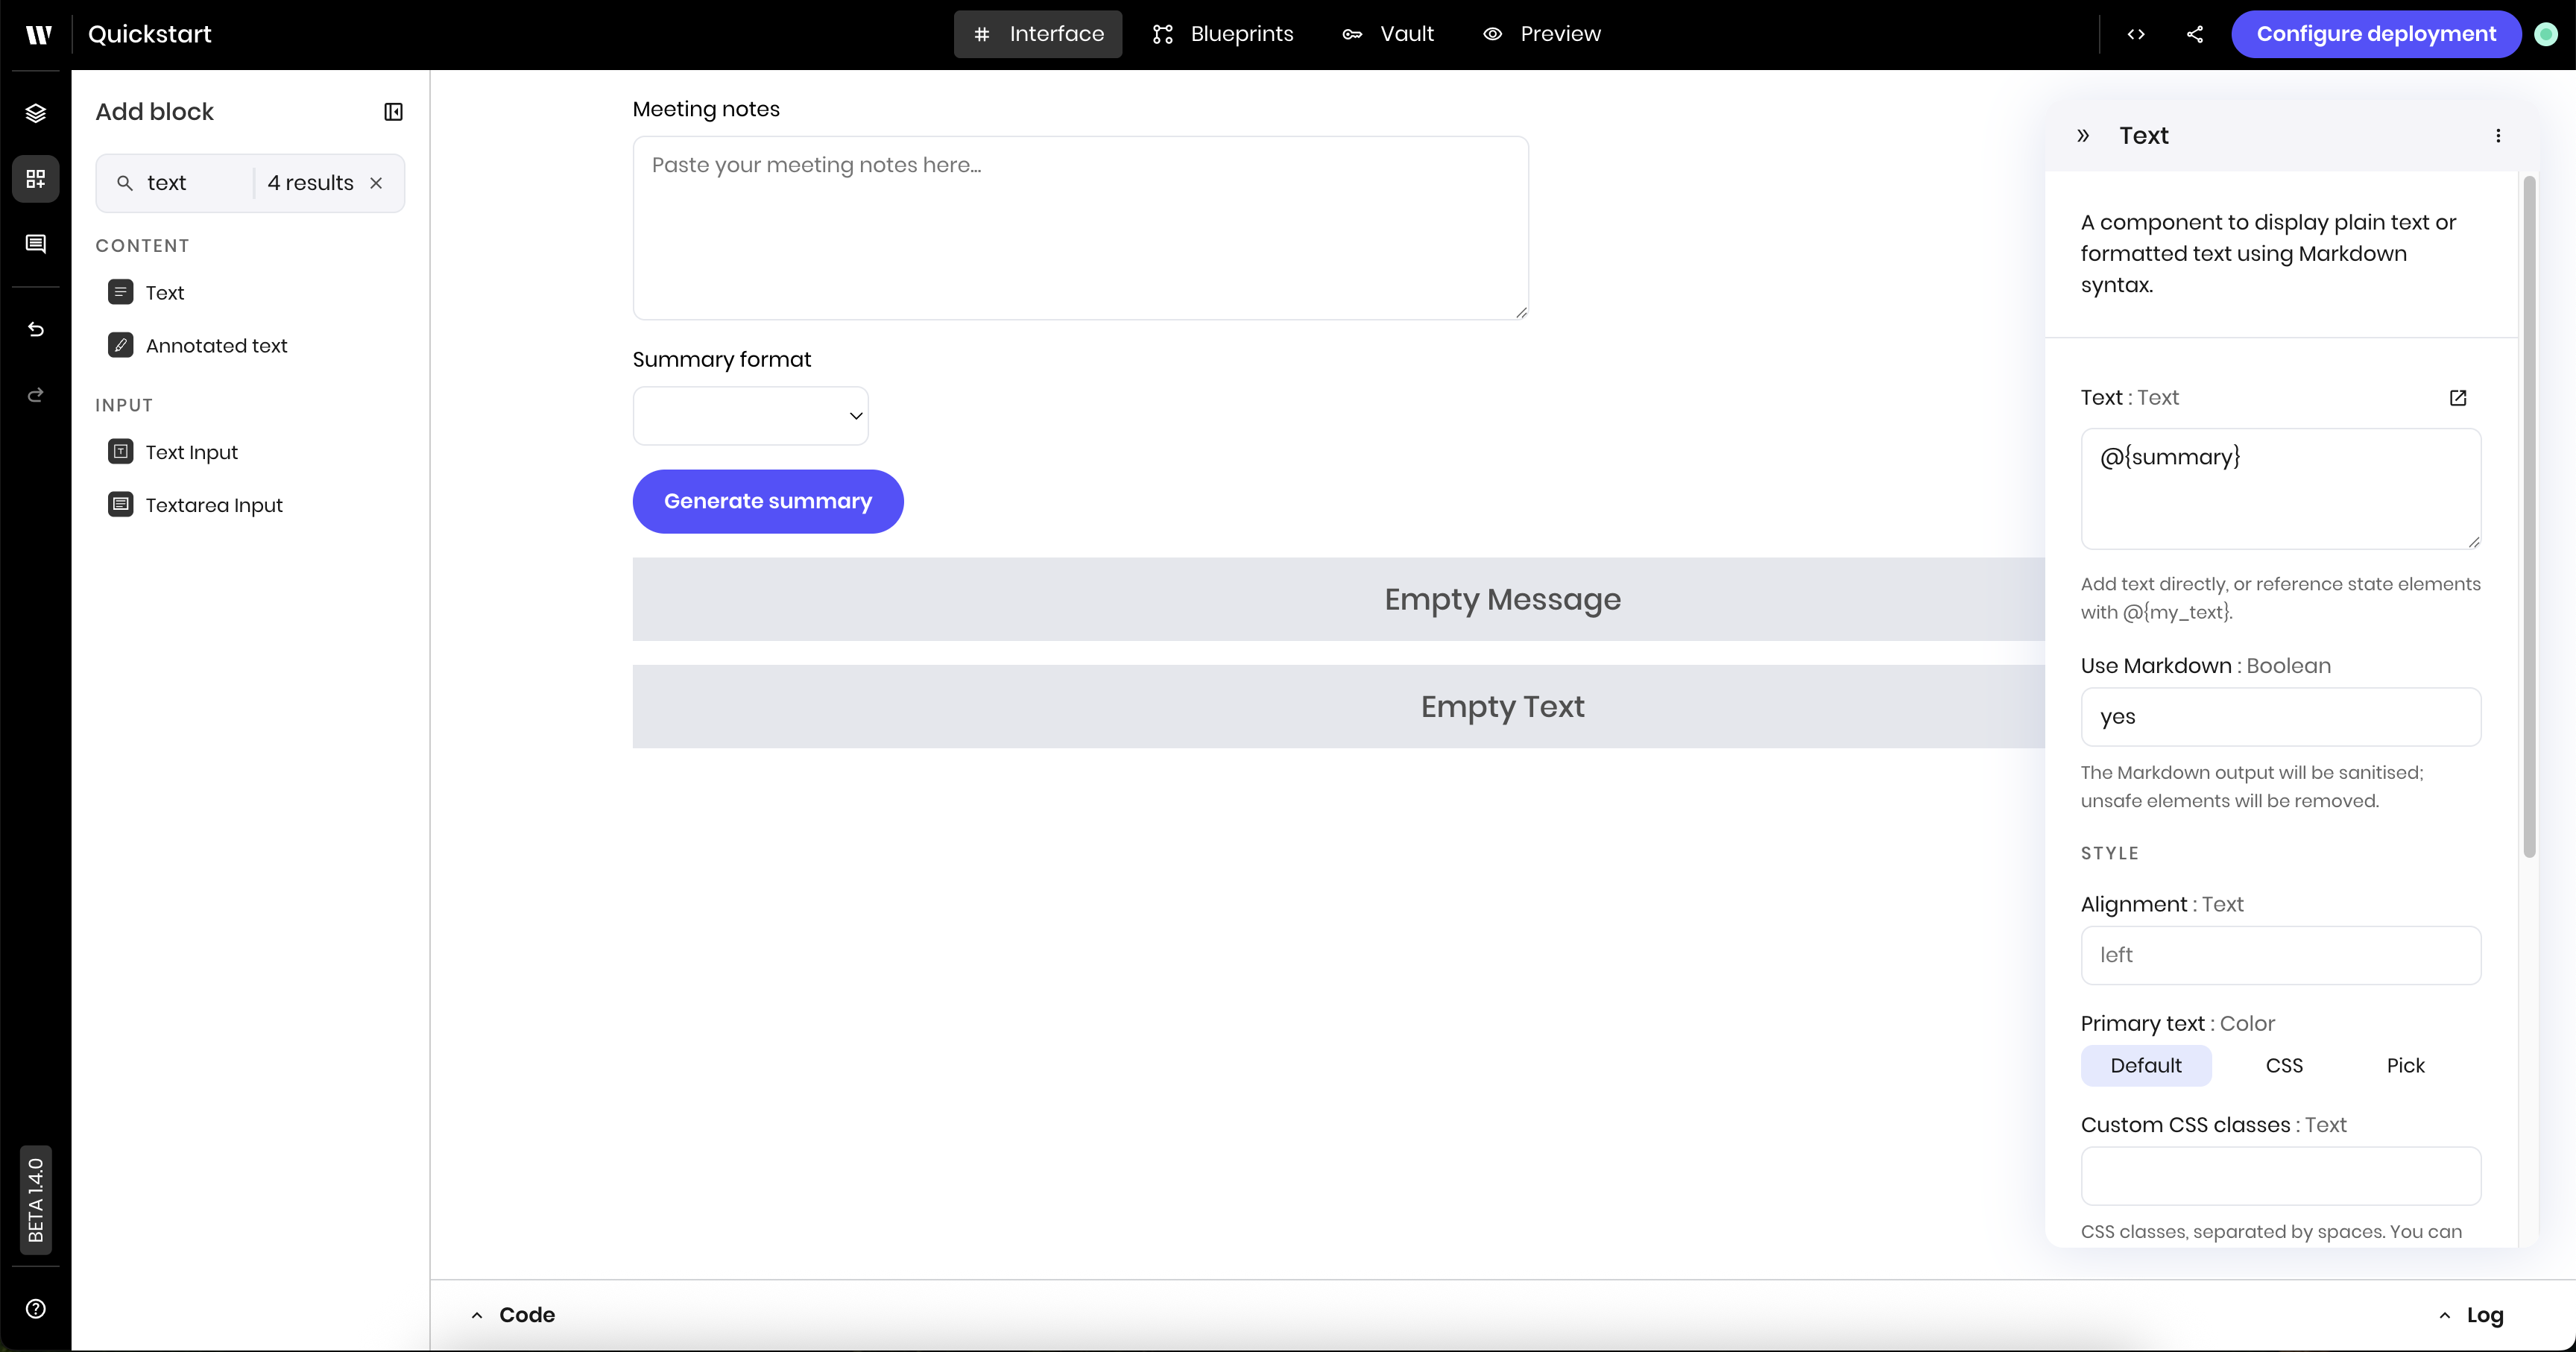Click the undo arrow icon
The height and width of the screenshot is (1352, 2576).
click(x=36, y=330)
